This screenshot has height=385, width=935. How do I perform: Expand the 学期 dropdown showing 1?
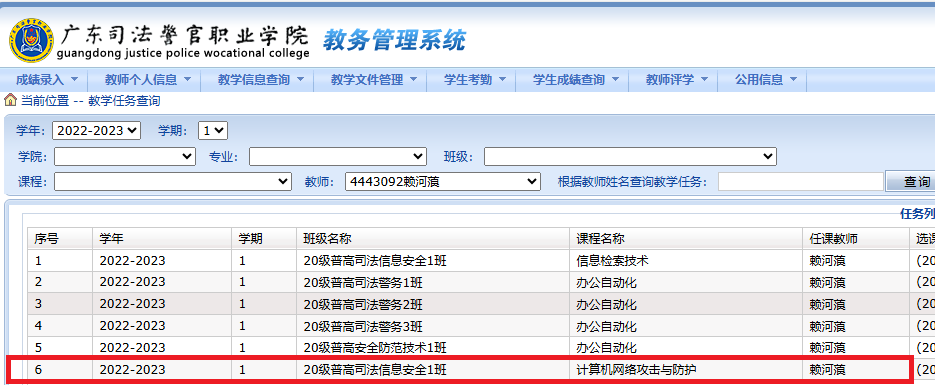[213, 131]
